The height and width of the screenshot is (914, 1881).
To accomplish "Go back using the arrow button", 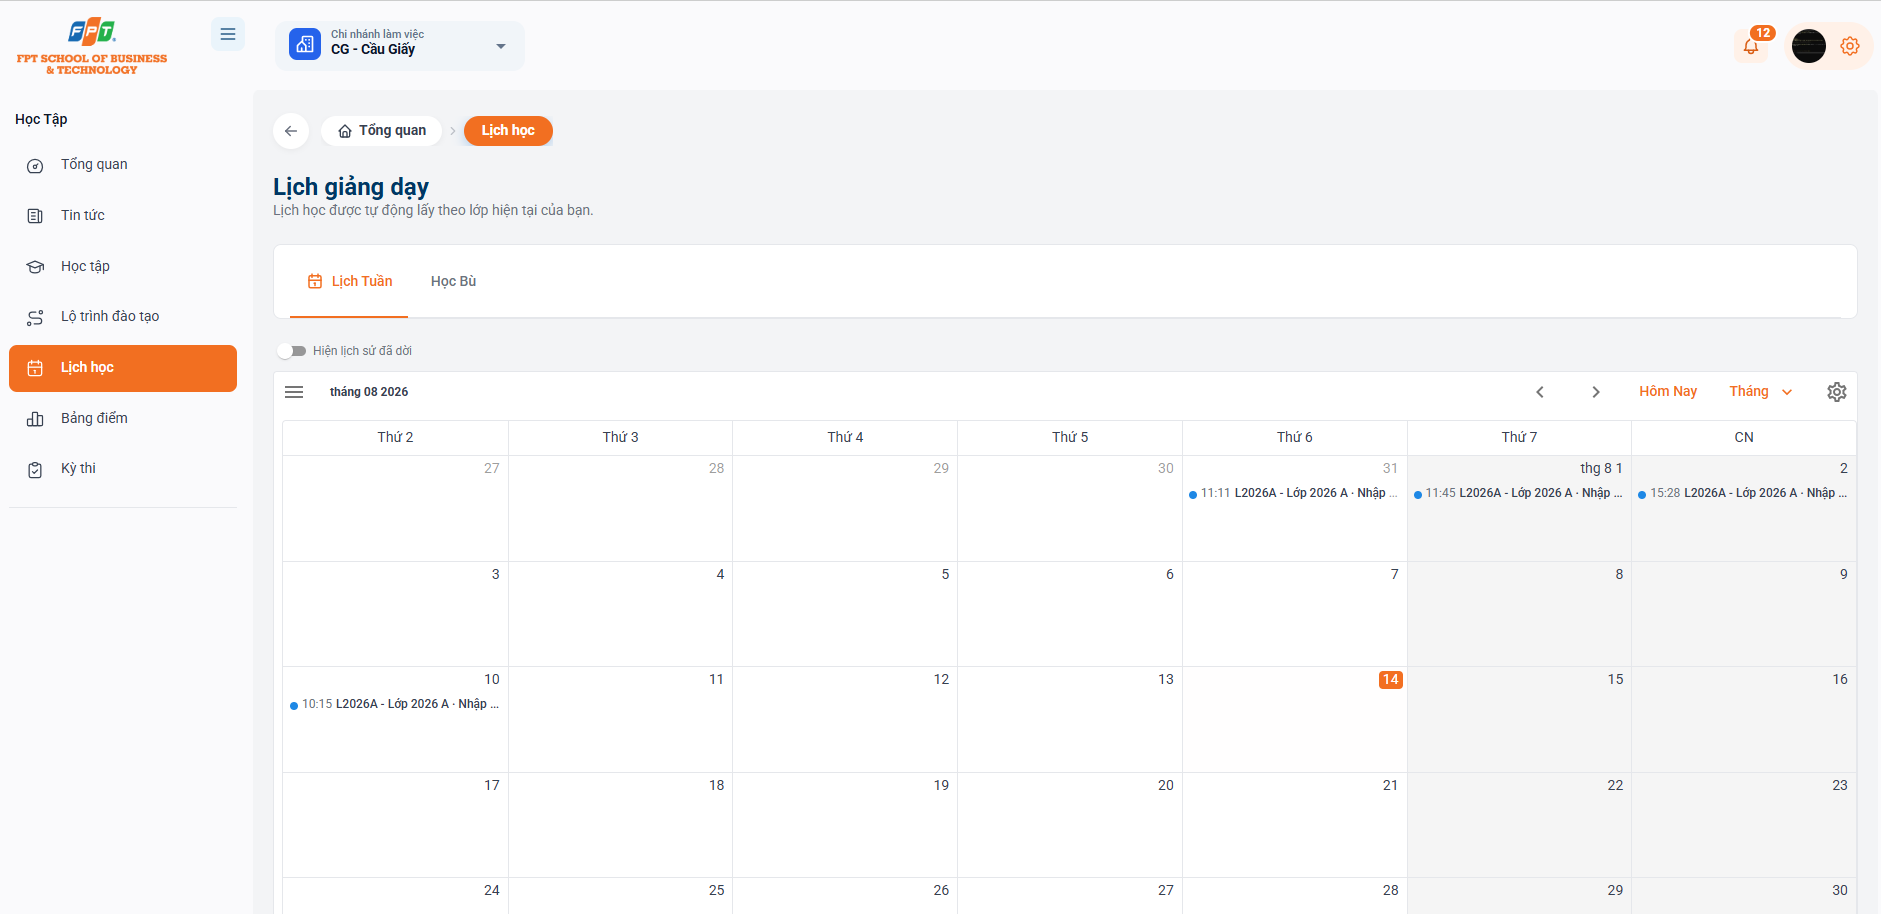I will tap(291, 131).
